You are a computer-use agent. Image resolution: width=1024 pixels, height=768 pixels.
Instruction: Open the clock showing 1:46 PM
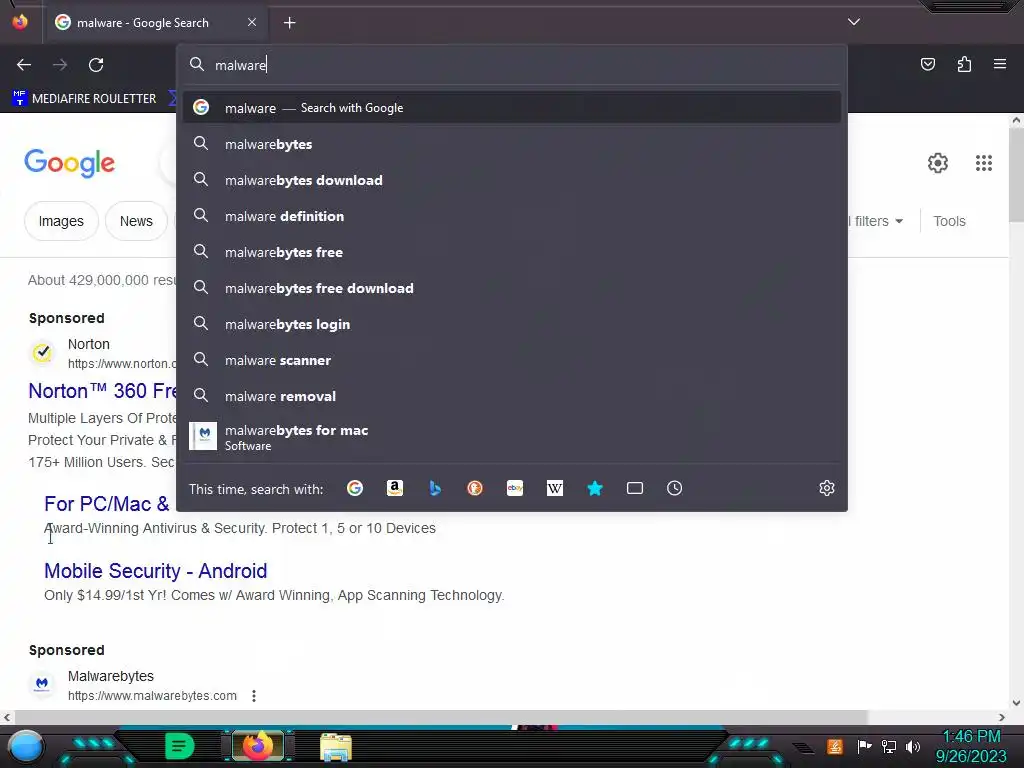tap(971, 746)
